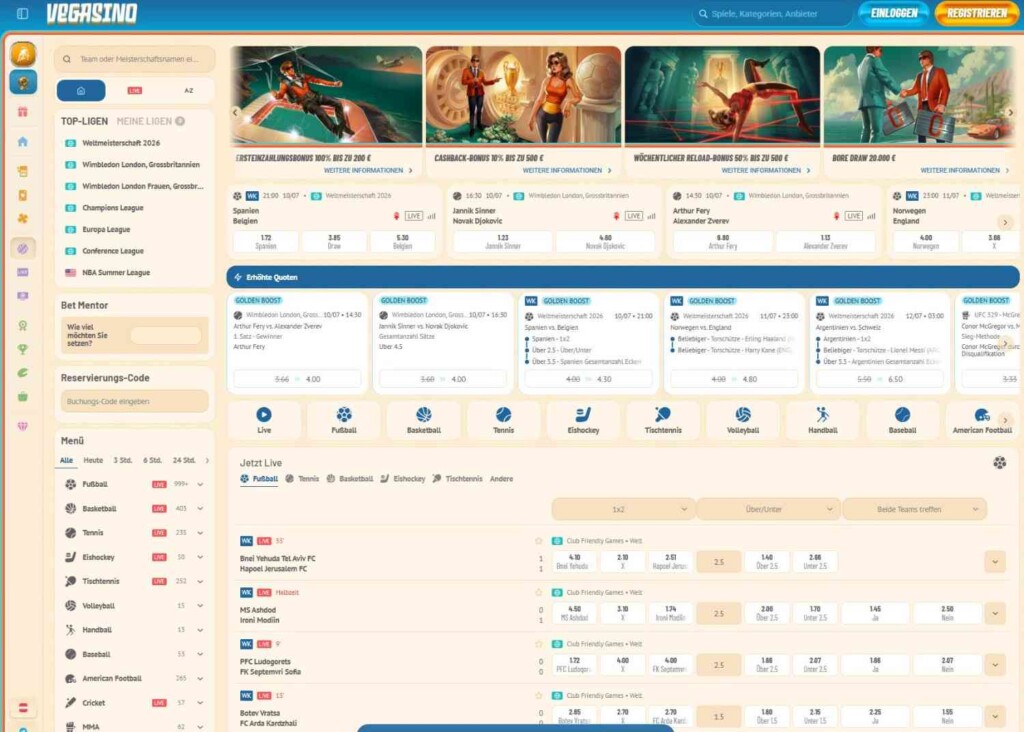This screenshot has height=732, width=1024.
Task: Click the game search field in header
Action: coord(772,14)
